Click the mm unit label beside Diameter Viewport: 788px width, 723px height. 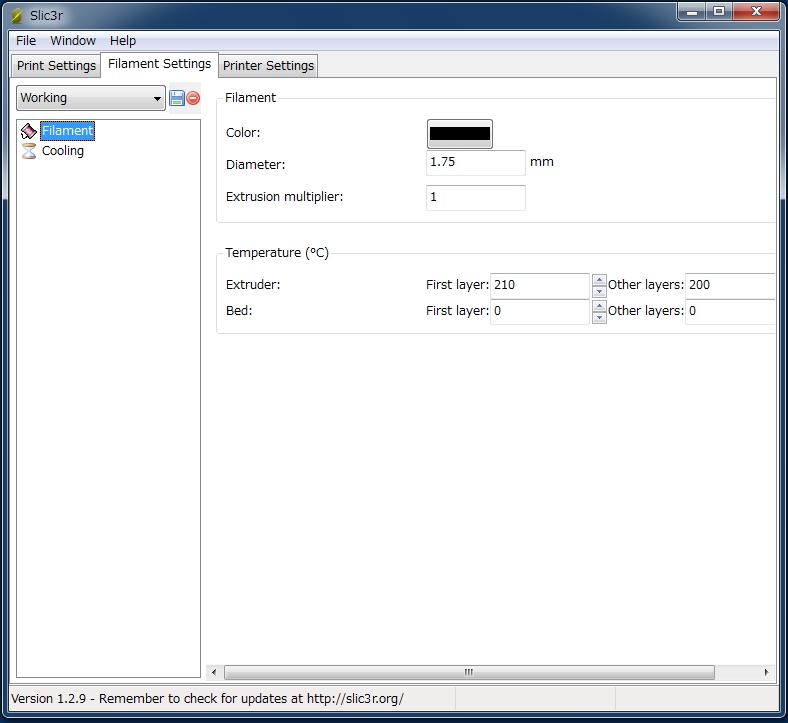click(542, 162)
